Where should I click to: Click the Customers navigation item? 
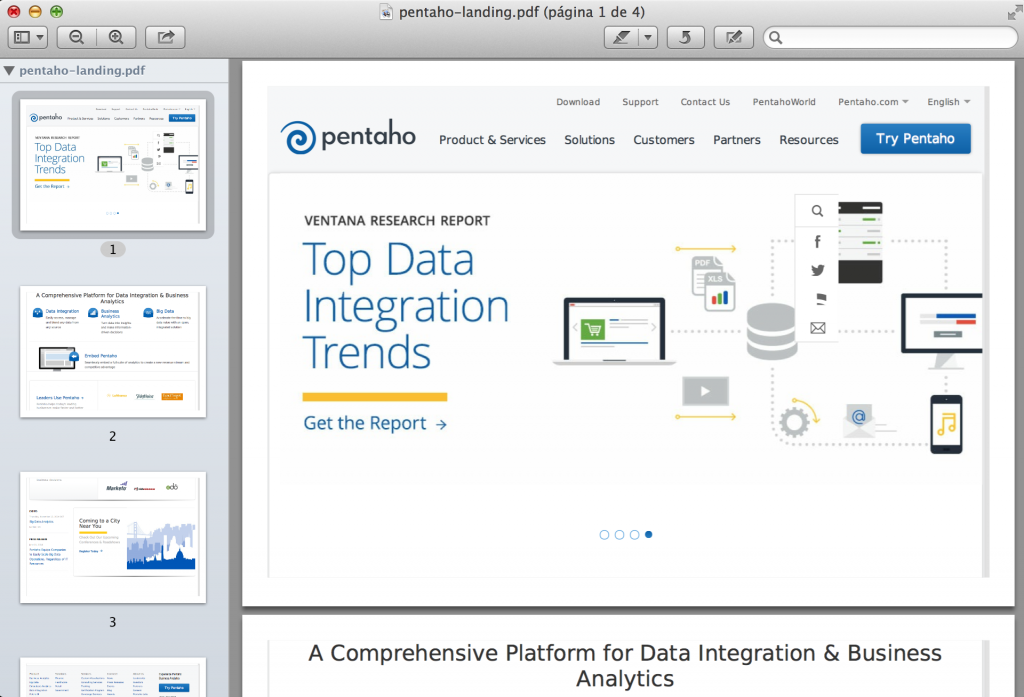pyautogui.click(x=664, y=140)
